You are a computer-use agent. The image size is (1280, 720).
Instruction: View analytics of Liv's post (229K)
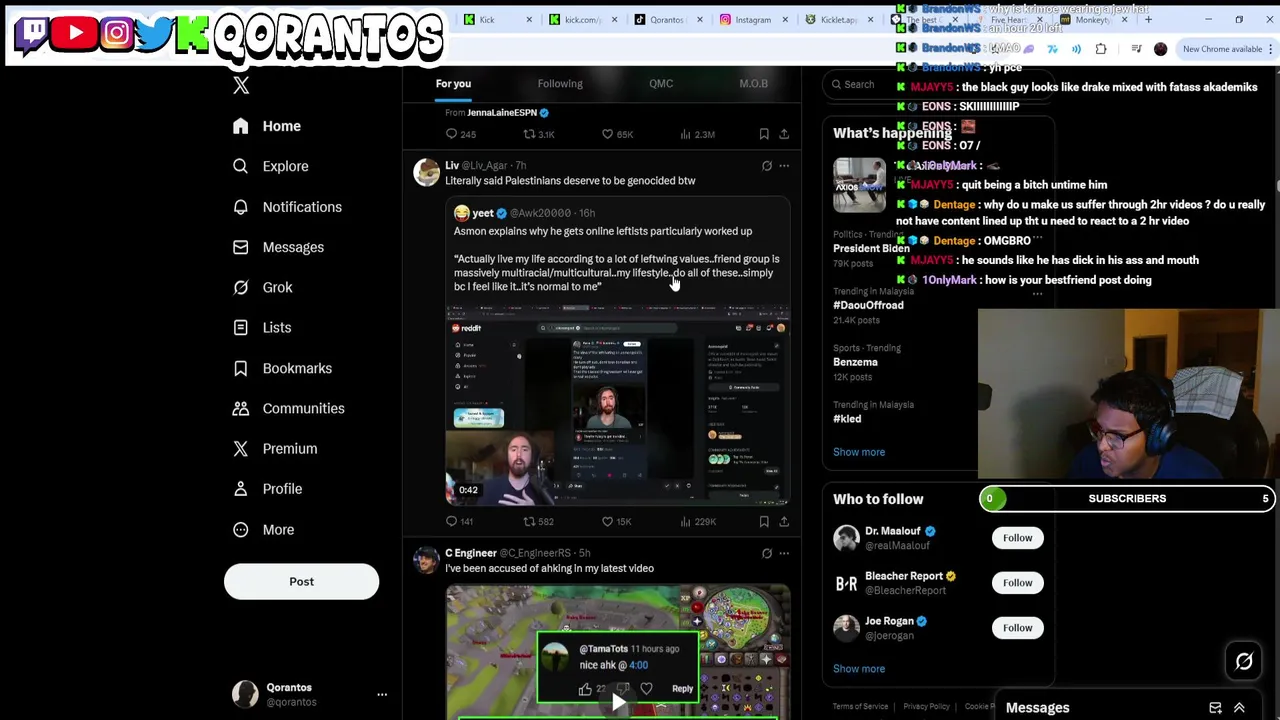(697, 521)
